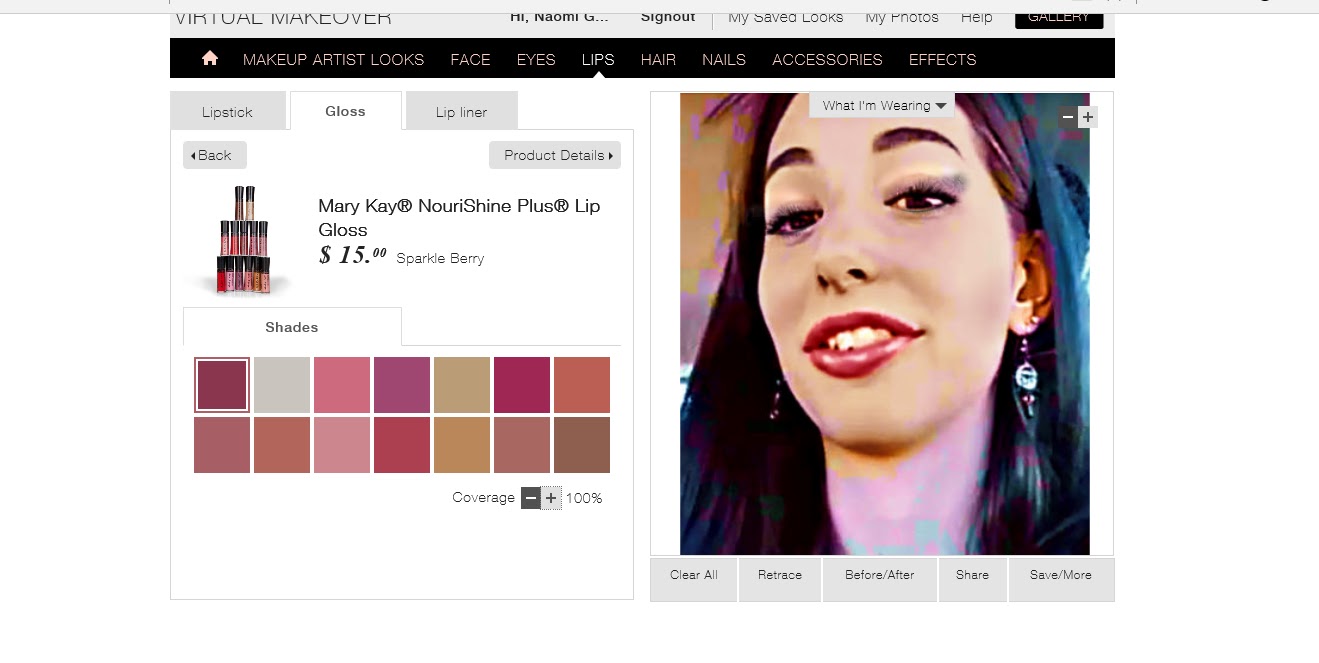
Task: Select the red swatch in second row
Action: point(402,445)
